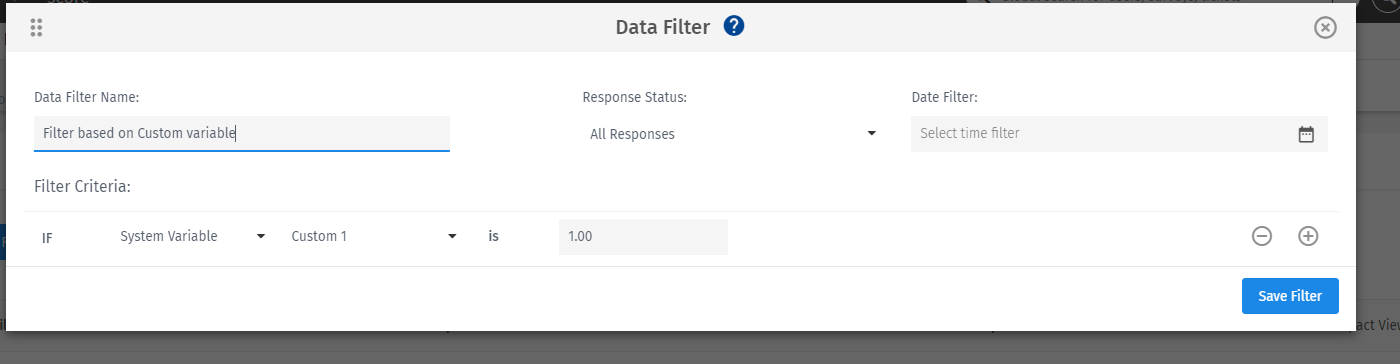Click the 1.00 value input field
The height and width of the screenshot is (364, 1400).
643,236
